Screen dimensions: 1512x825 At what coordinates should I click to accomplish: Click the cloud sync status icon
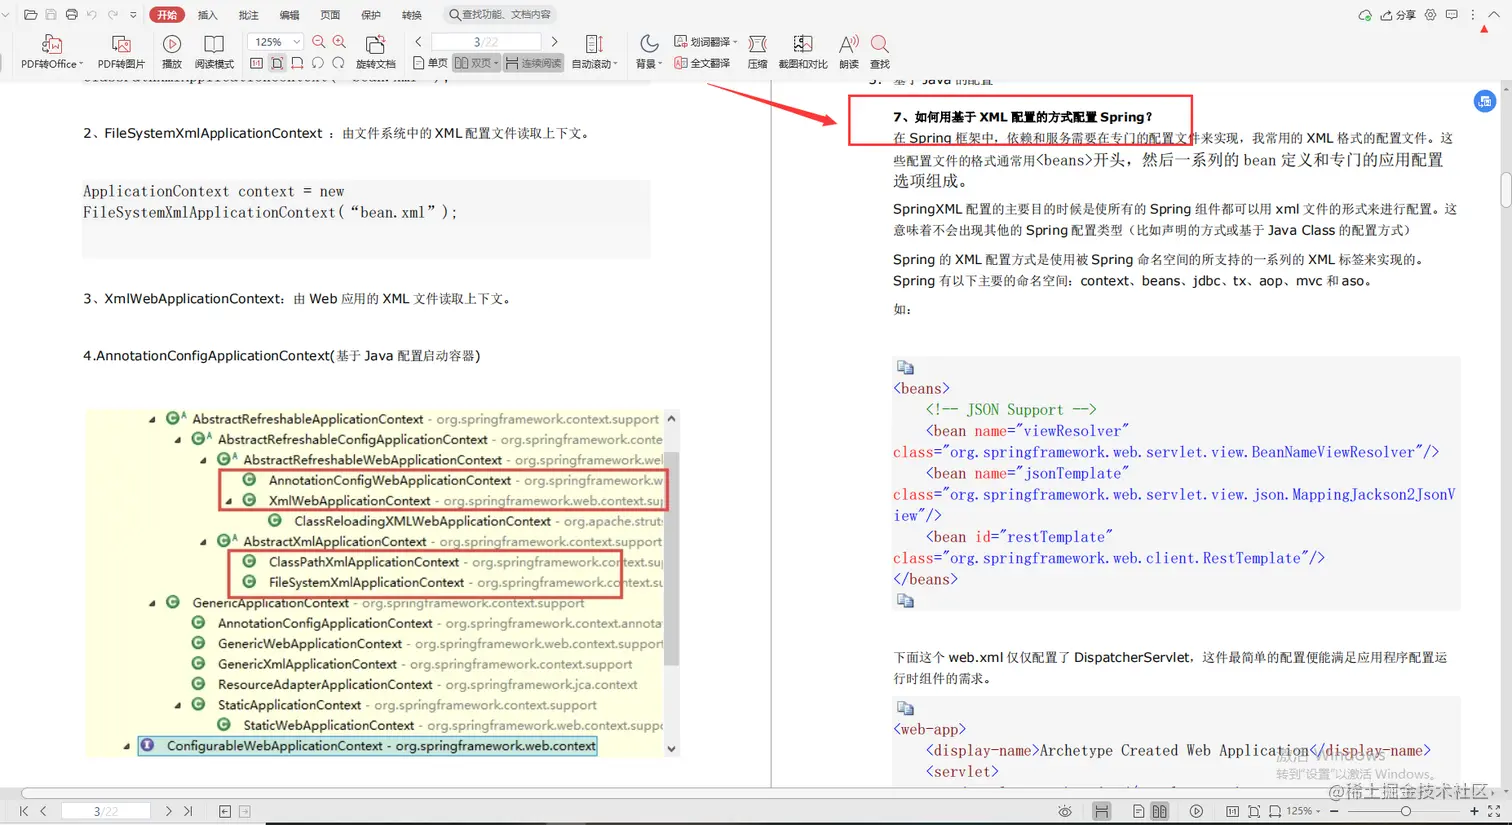pyautogui.click(x=1365, y=15)
